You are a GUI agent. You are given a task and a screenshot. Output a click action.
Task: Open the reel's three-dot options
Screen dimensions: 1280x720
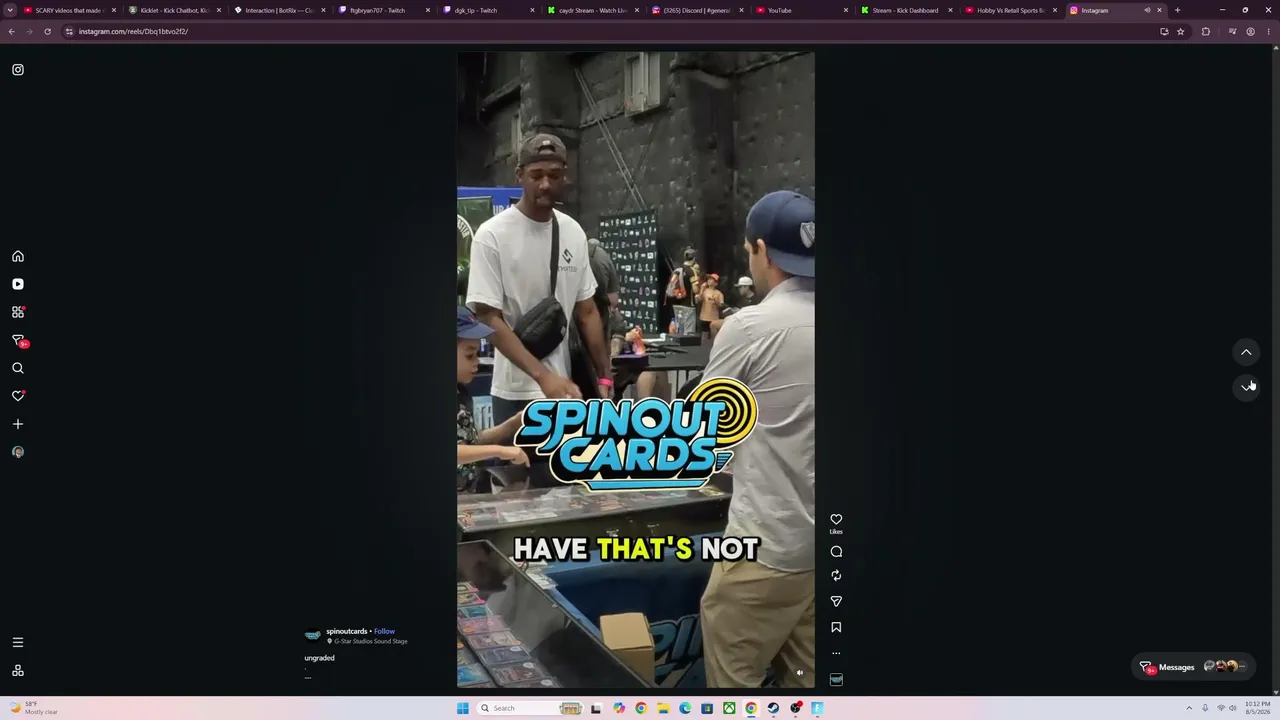click(x=836, y=653)
